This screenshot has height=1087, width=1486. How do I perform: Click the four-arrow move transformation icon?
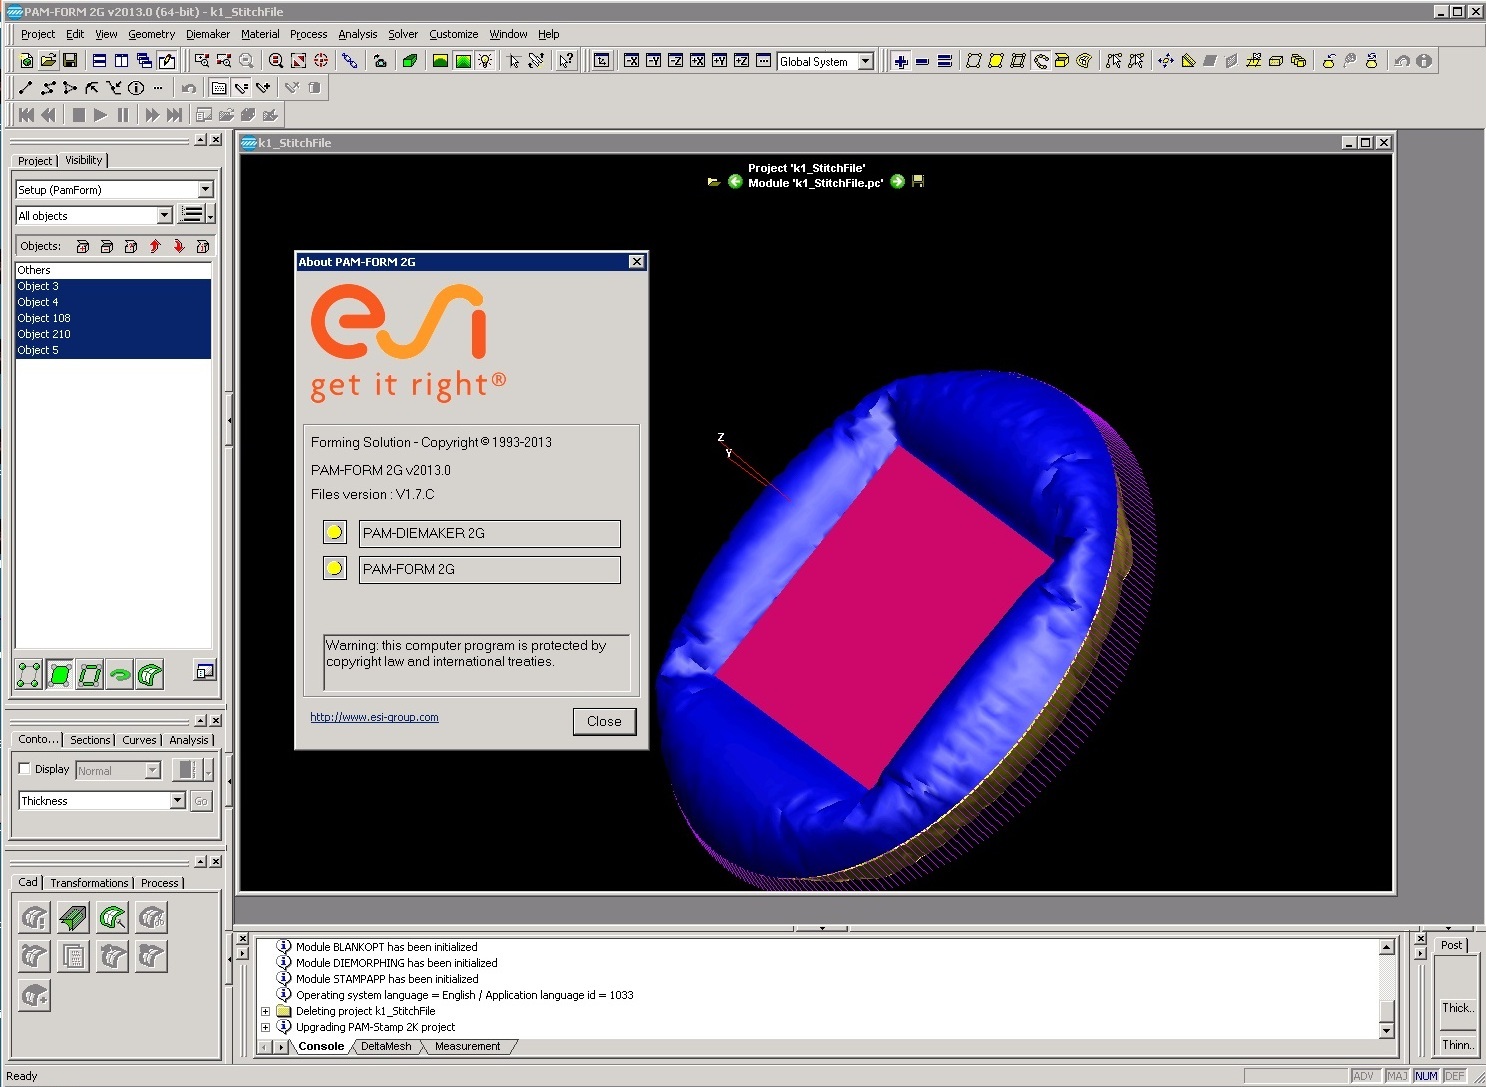pos(1166,61)
